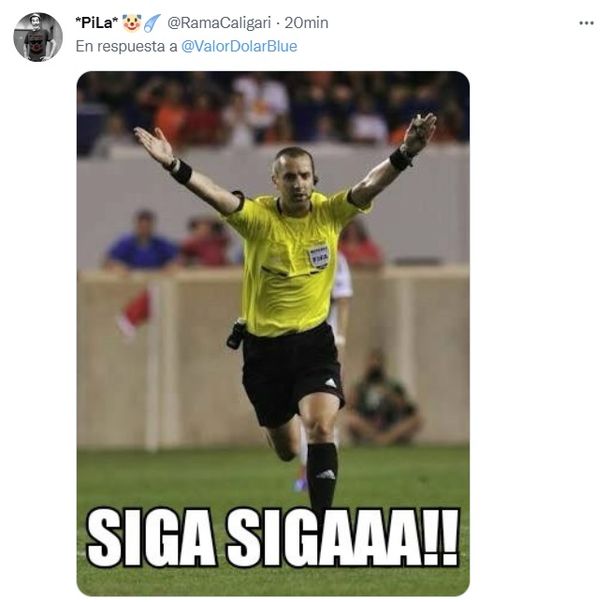Visit the @RamaCaligari handle link

[219, 23]
